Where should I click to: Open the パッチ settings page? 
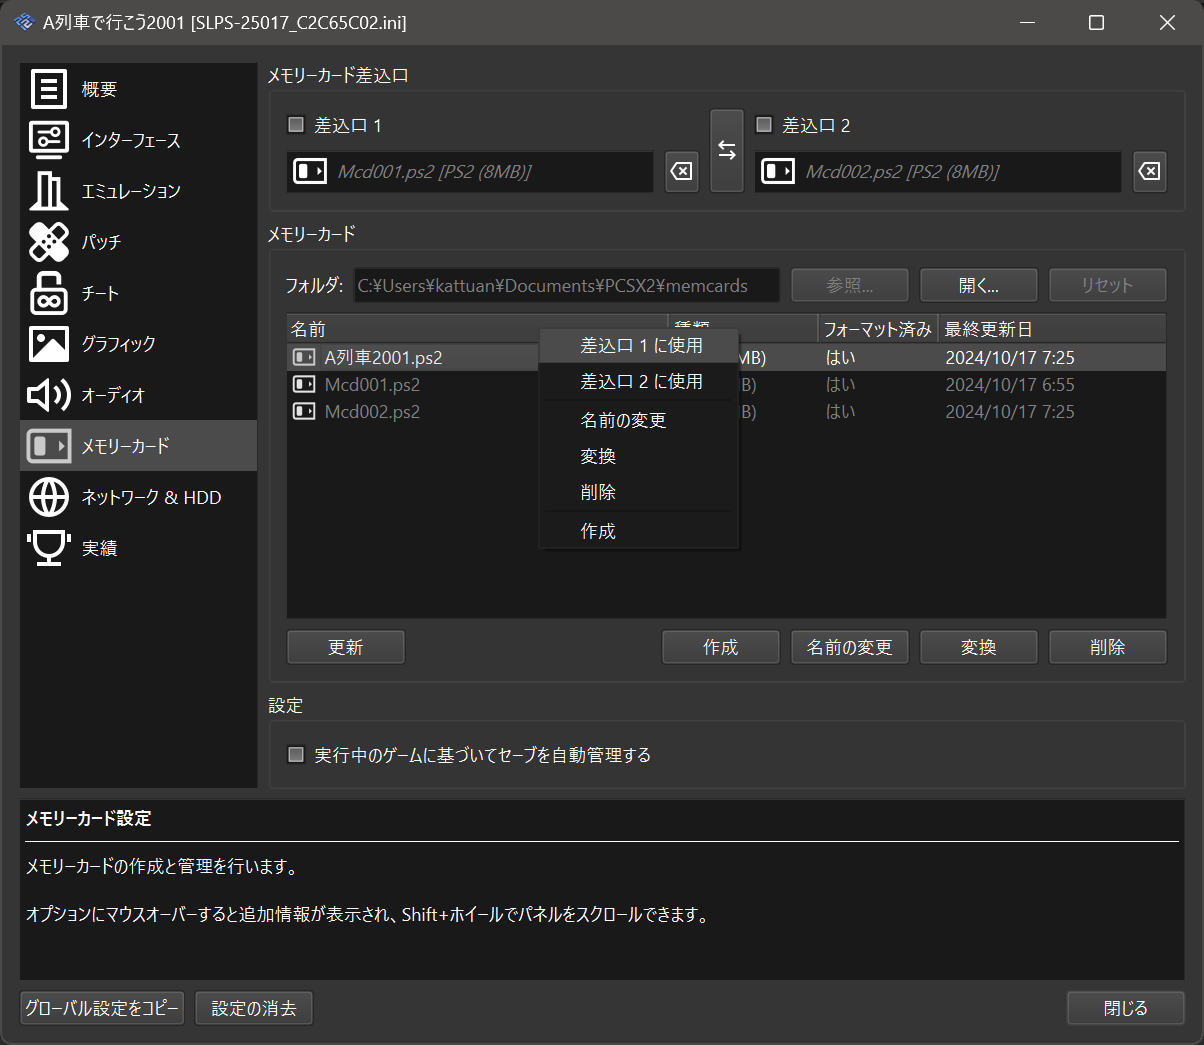pos(138,242)
